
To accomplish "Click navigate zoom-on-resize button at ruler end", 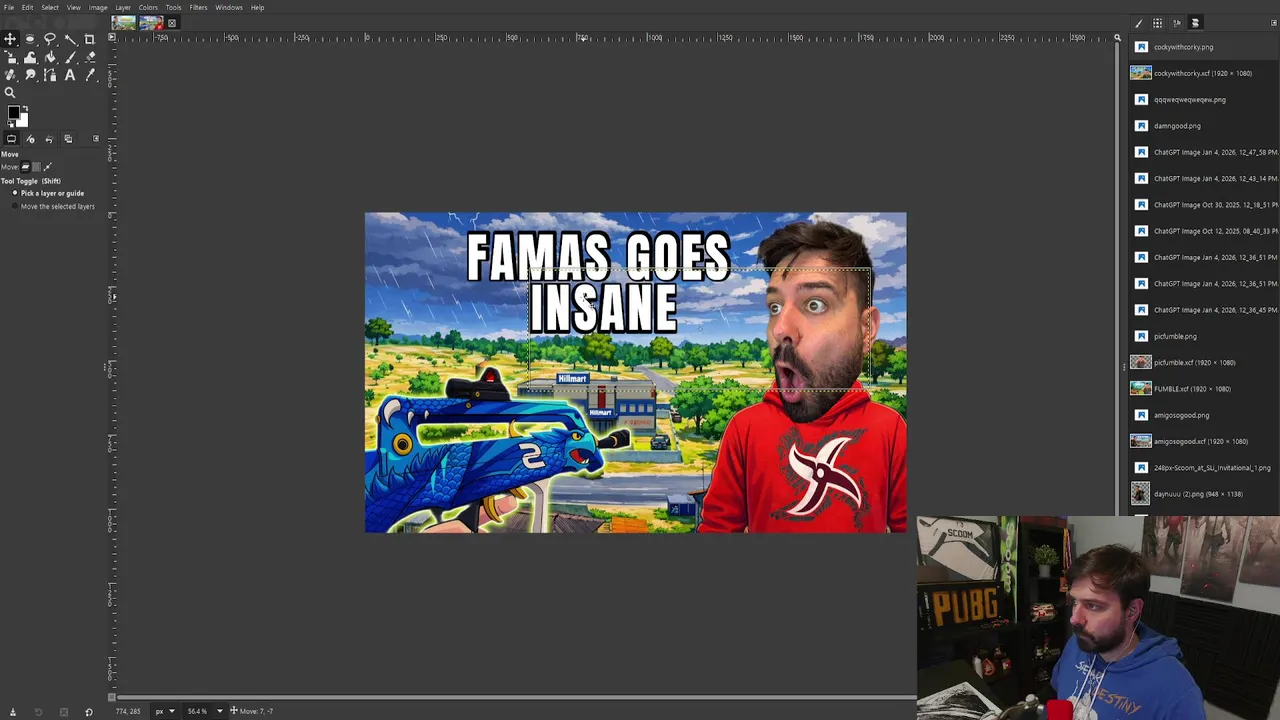I will (x=1117, y=38).
